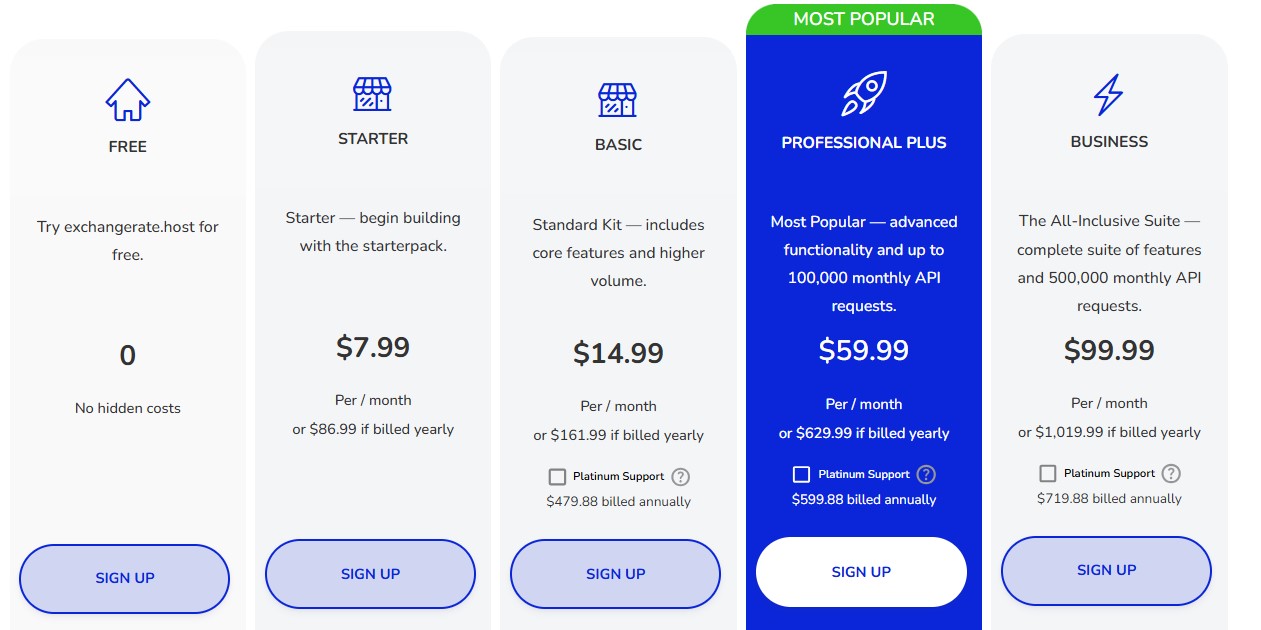Click the Most Popular green badge
The width and height of the screenshot is (1261, 630).
[863, 19]
